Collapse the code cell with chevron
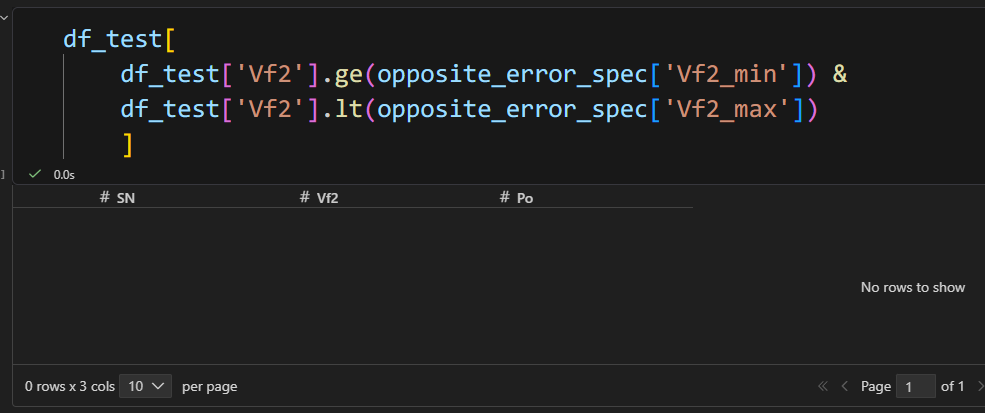The width and height of the screenshot is (985, 413). [x=4, y=18]
